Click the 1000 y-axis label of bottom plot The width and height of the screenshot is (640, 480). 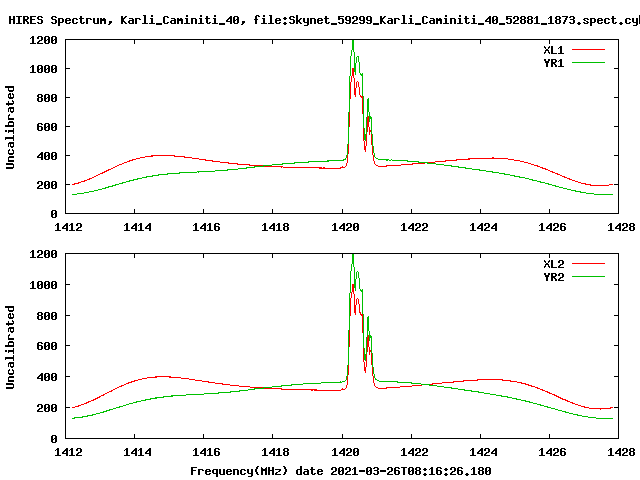coord(43,285)
